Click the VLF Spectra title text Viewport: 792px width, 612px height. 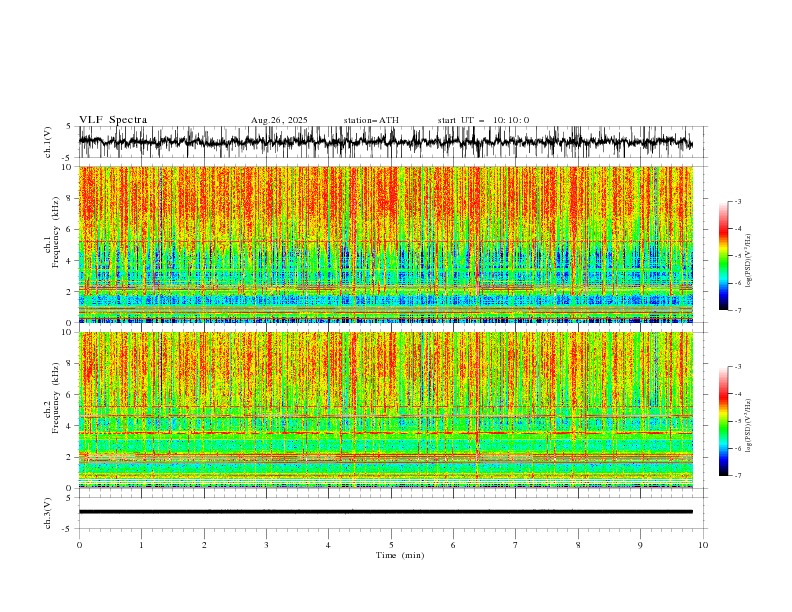tap(113, 120)
